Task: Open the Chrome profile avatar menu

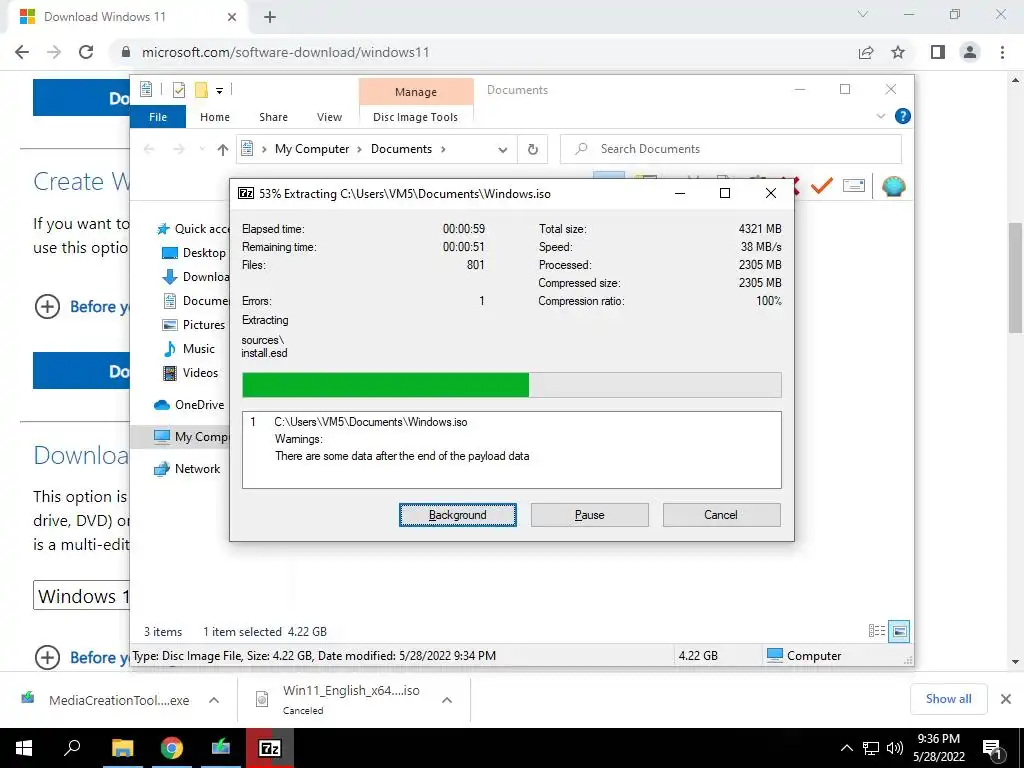Action: point(970,52)
